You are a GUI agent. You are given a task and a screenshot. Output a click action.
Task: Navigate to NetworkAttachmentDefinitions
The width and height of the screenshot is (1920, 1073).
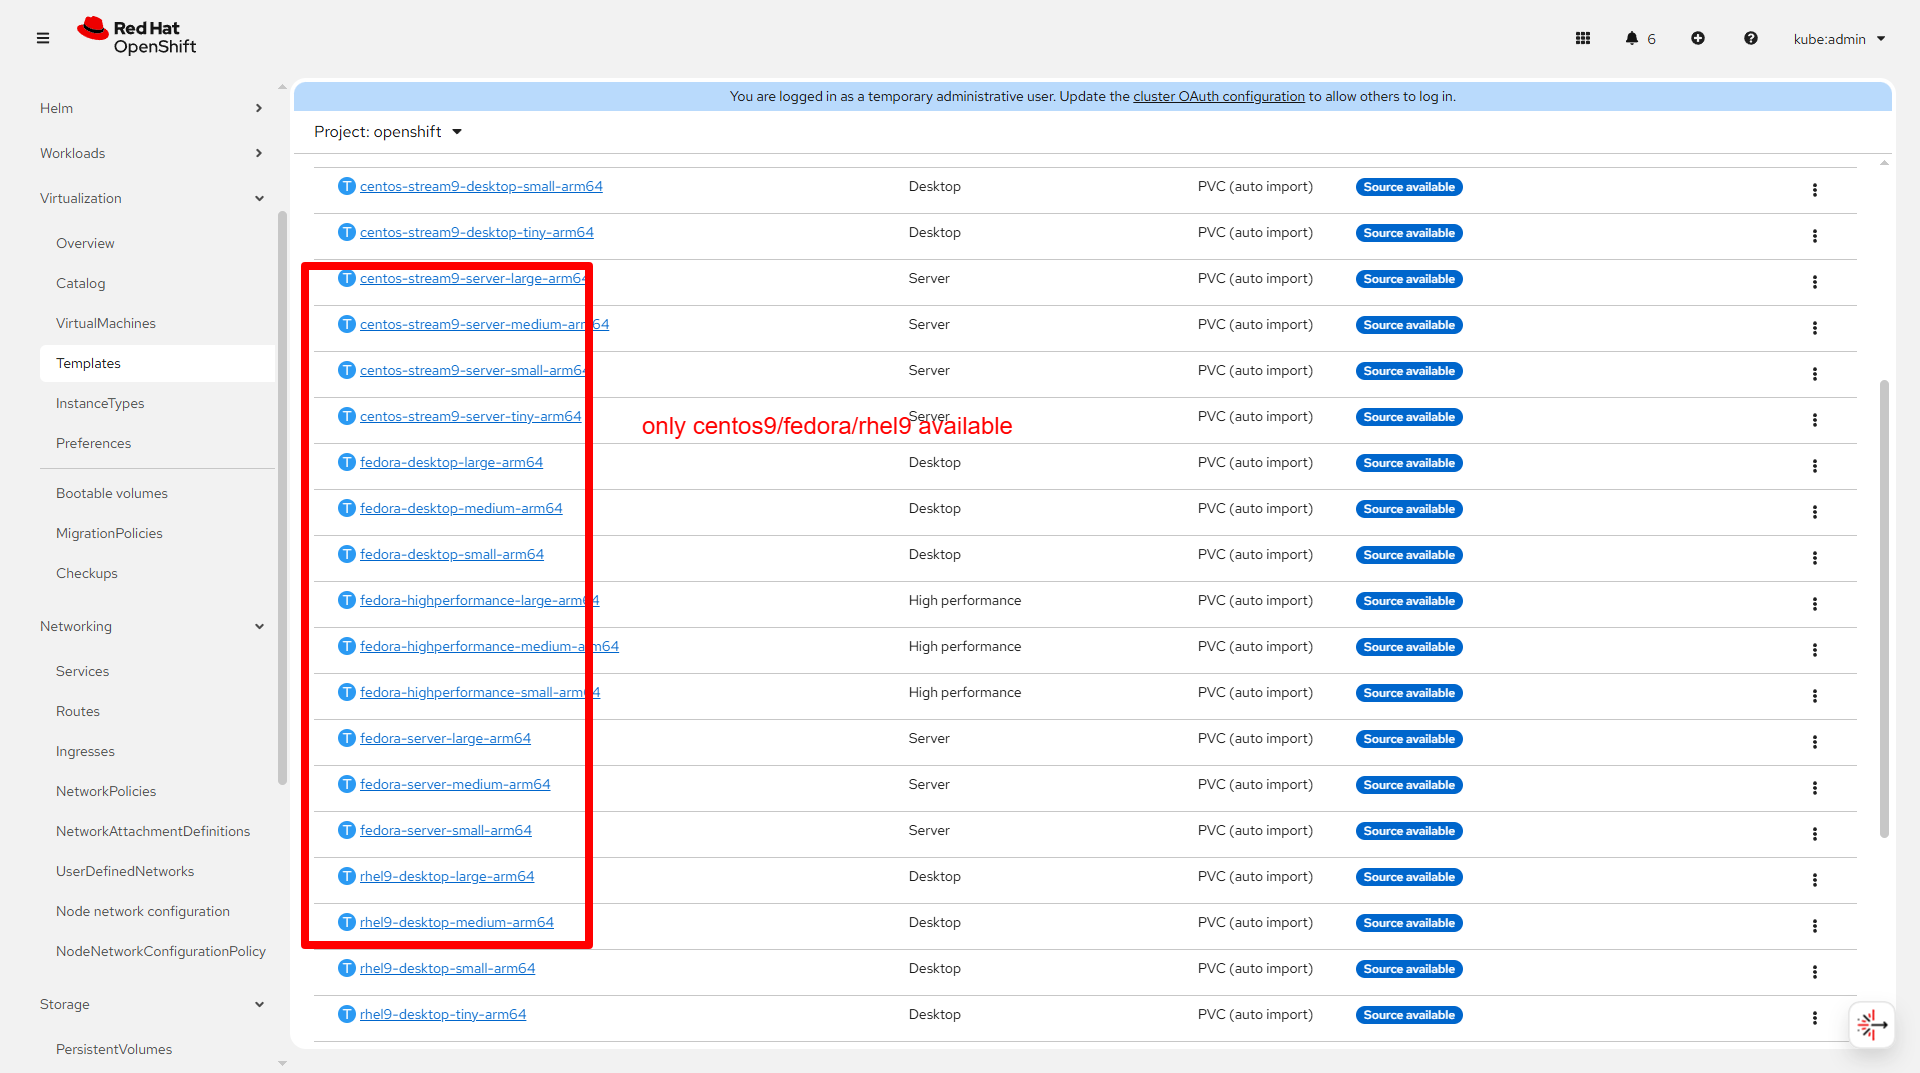tap(153, 831)
